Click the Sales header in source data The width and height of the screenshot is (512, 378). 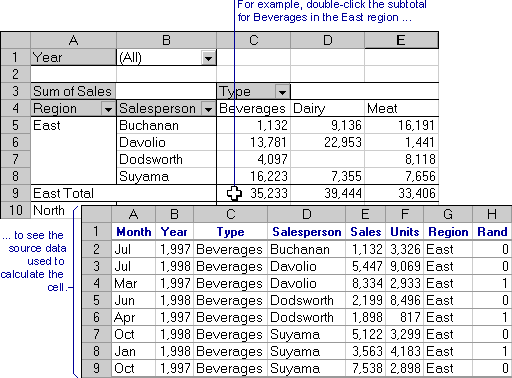366,232
